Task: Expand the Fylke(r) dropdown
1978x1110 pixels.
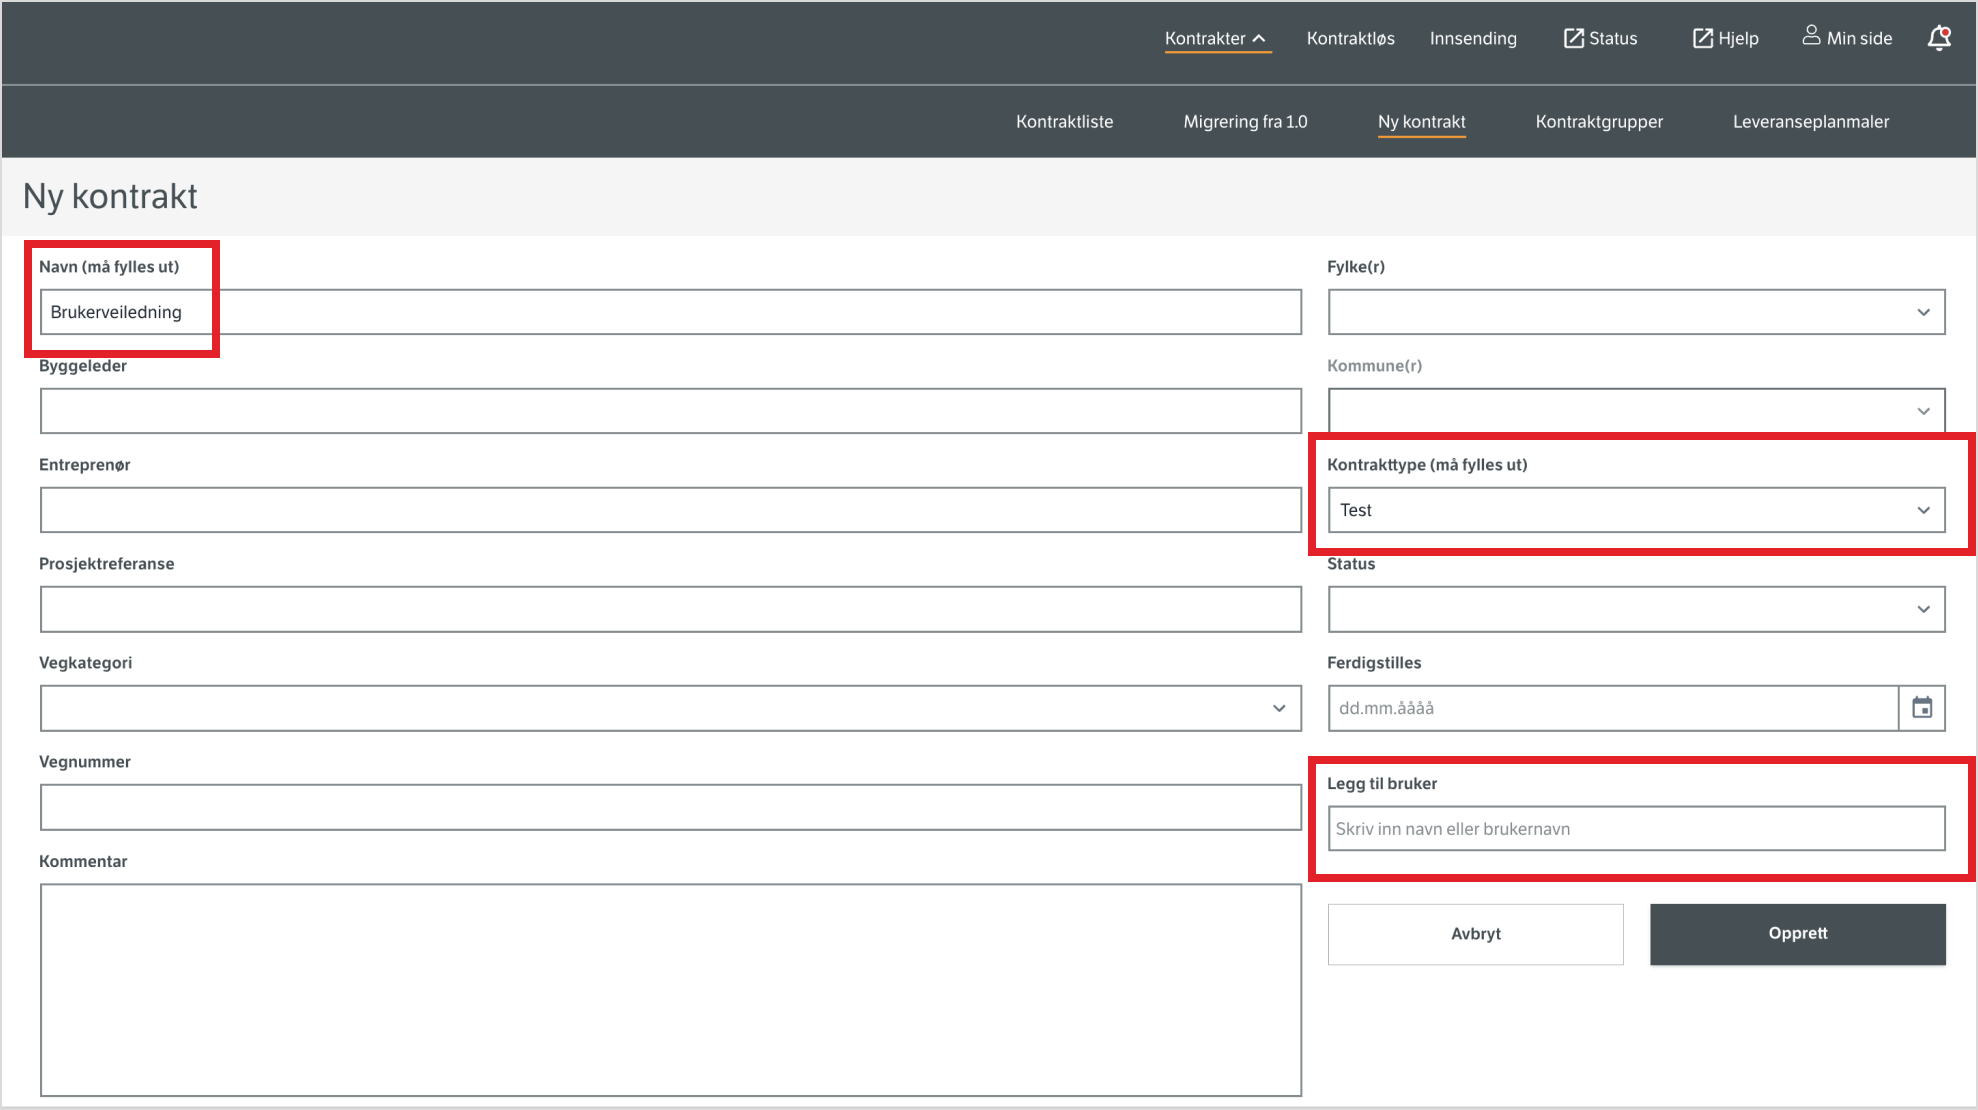Action: point(1636,312)
